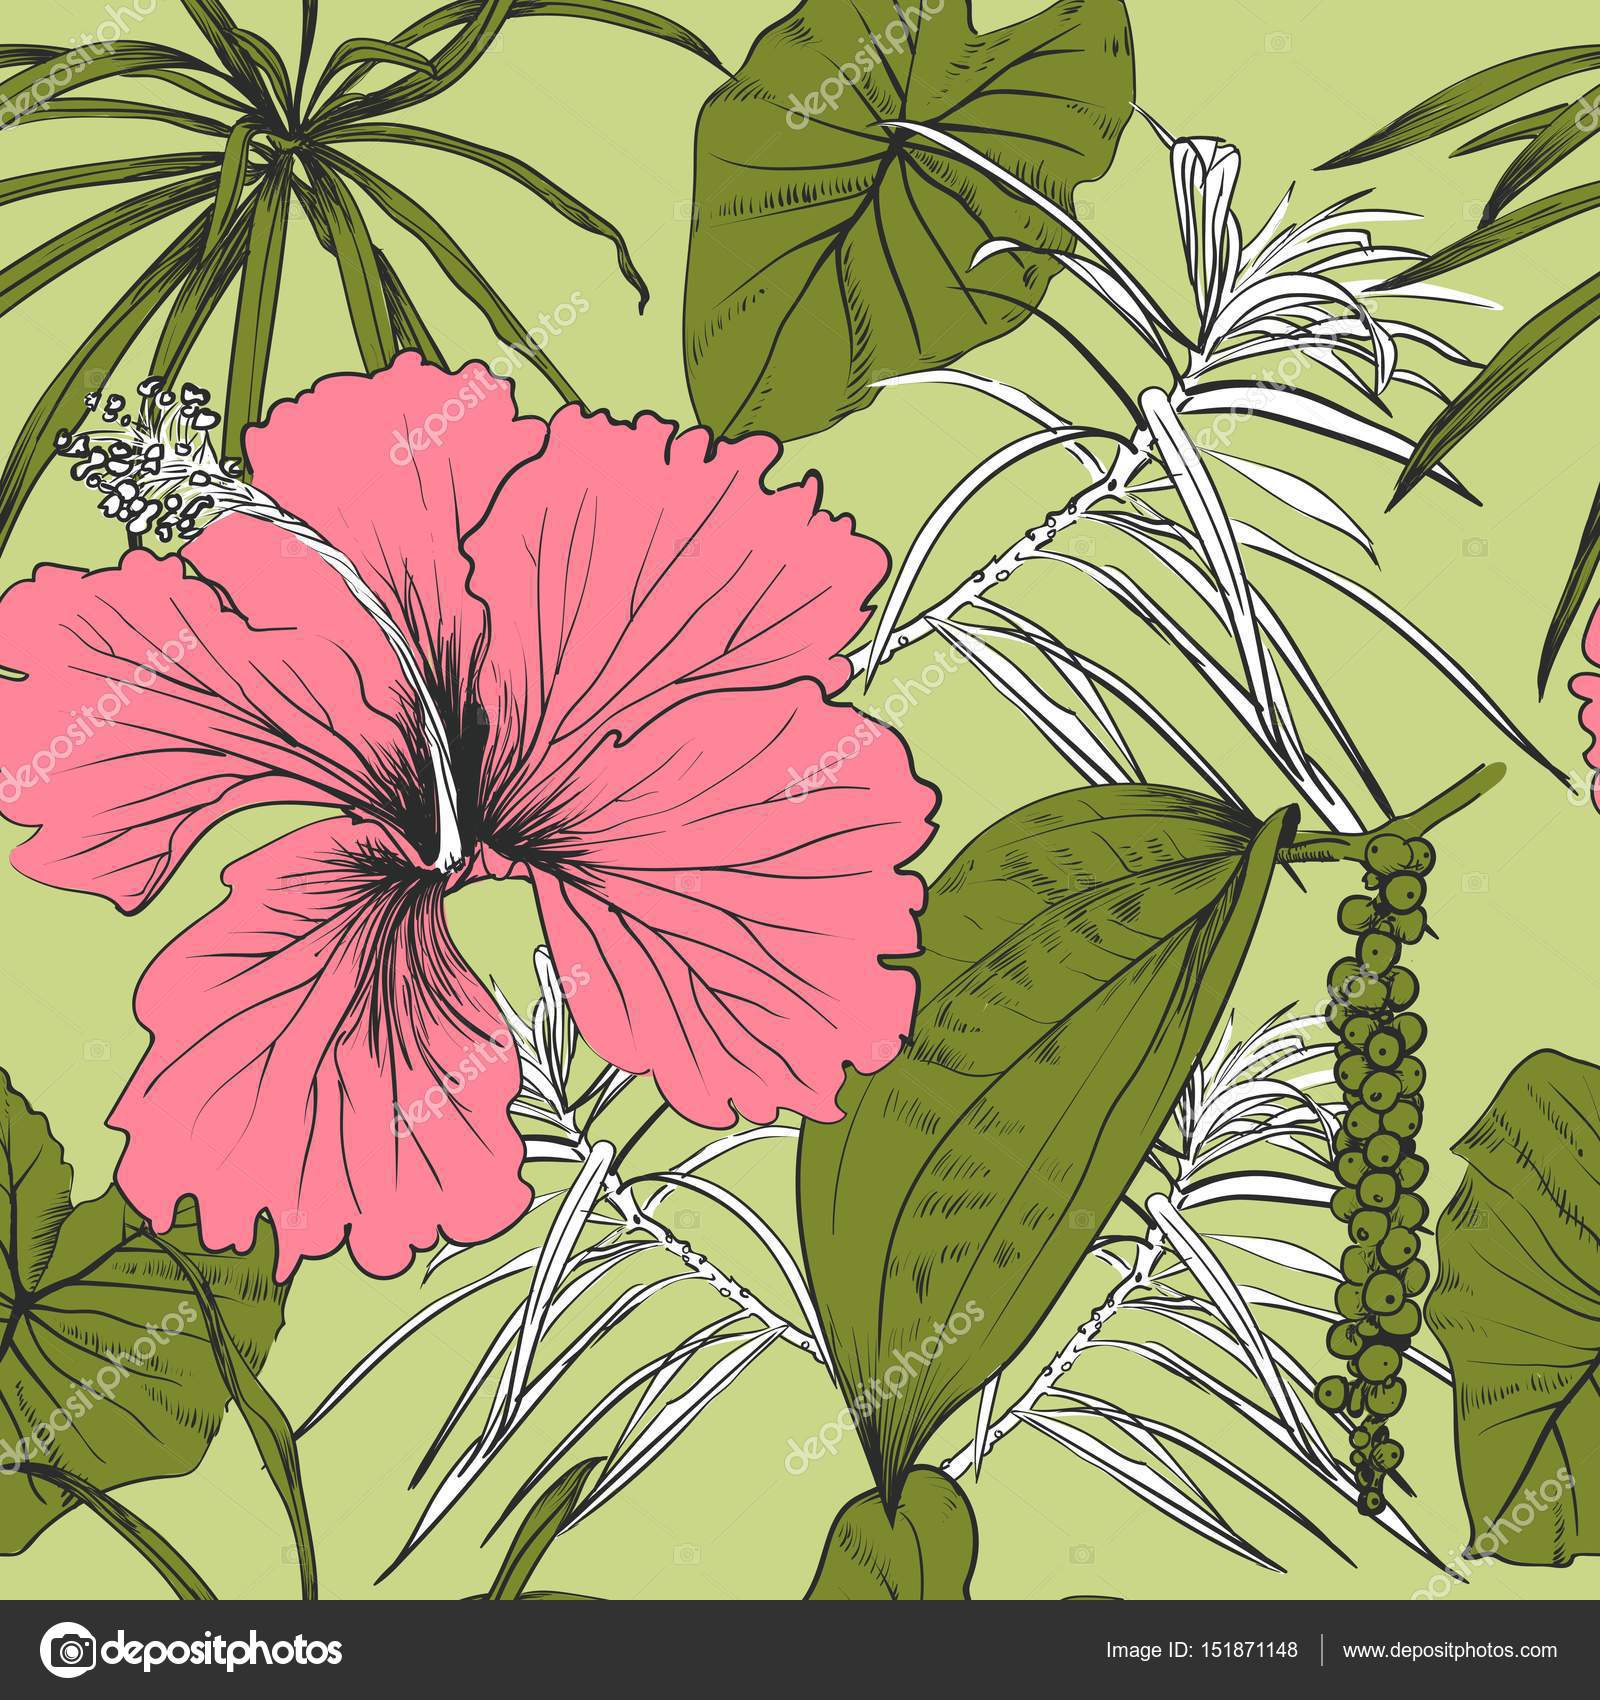Click the depositphotos camera logo icon
The image size is (1600, 1700).
tap(67, 1651)
